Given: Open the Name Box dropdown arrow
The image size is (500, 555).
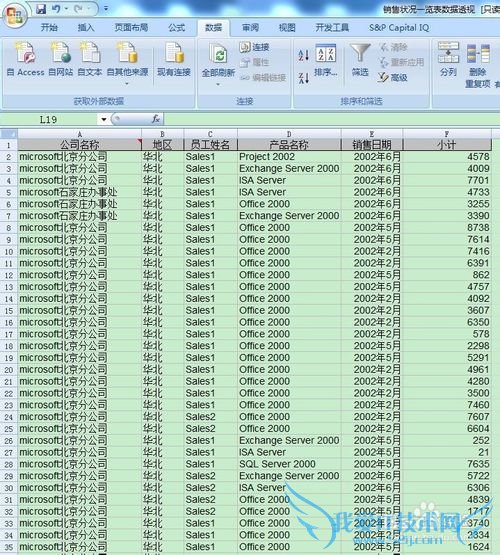Looking at the screenshot, I should (x=104, y=119).
